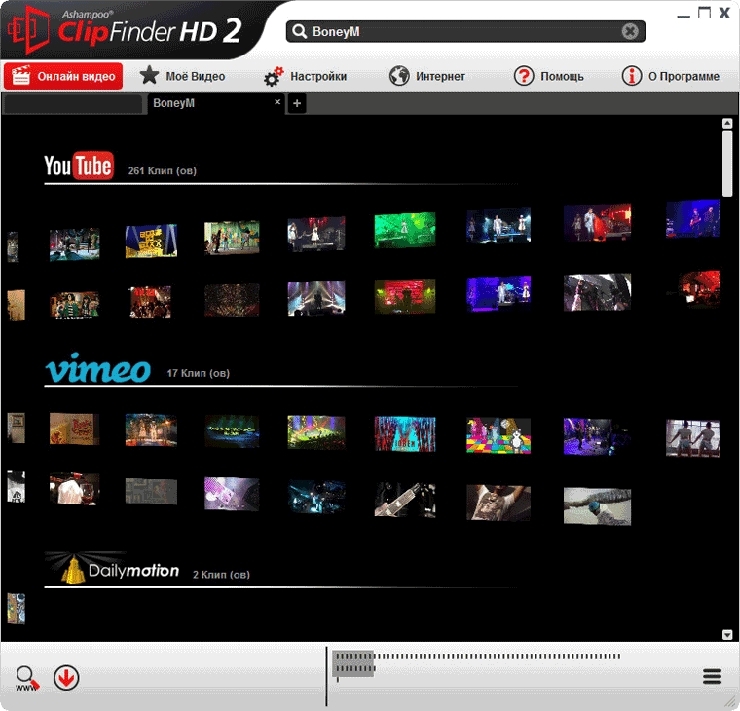Open the guitar neck Vimeo thumbnail
Screen dimensions: 740x711
click(x=405, y=500)
